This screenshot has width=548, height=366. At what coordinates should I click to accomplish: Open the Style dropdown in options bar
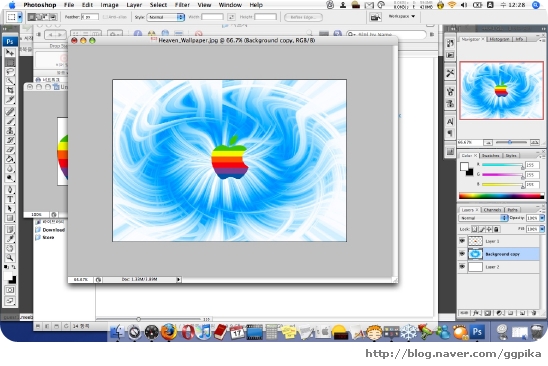pyautogui.click(x=165, y=17)
